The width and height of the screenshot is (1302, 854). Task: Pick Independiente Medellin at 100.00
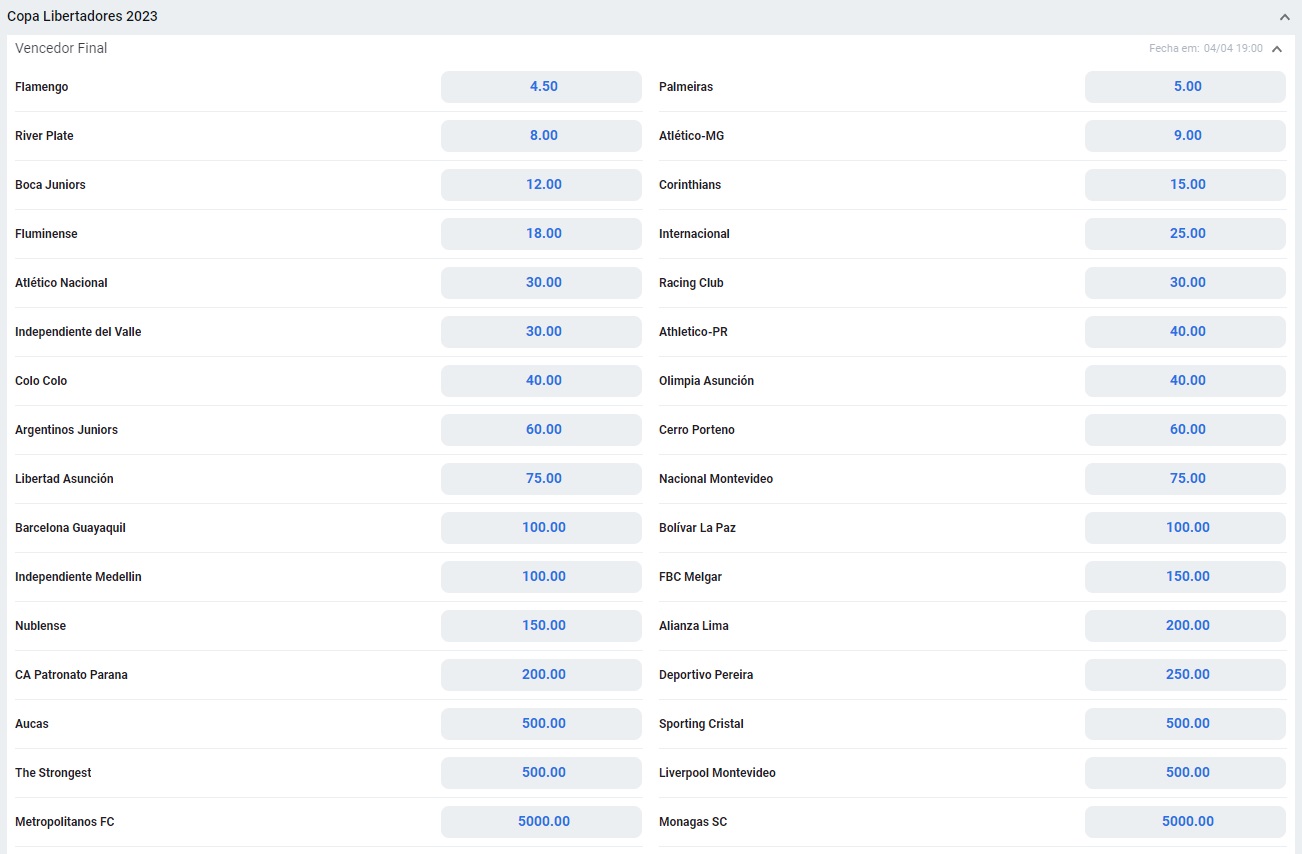[541, 577]
